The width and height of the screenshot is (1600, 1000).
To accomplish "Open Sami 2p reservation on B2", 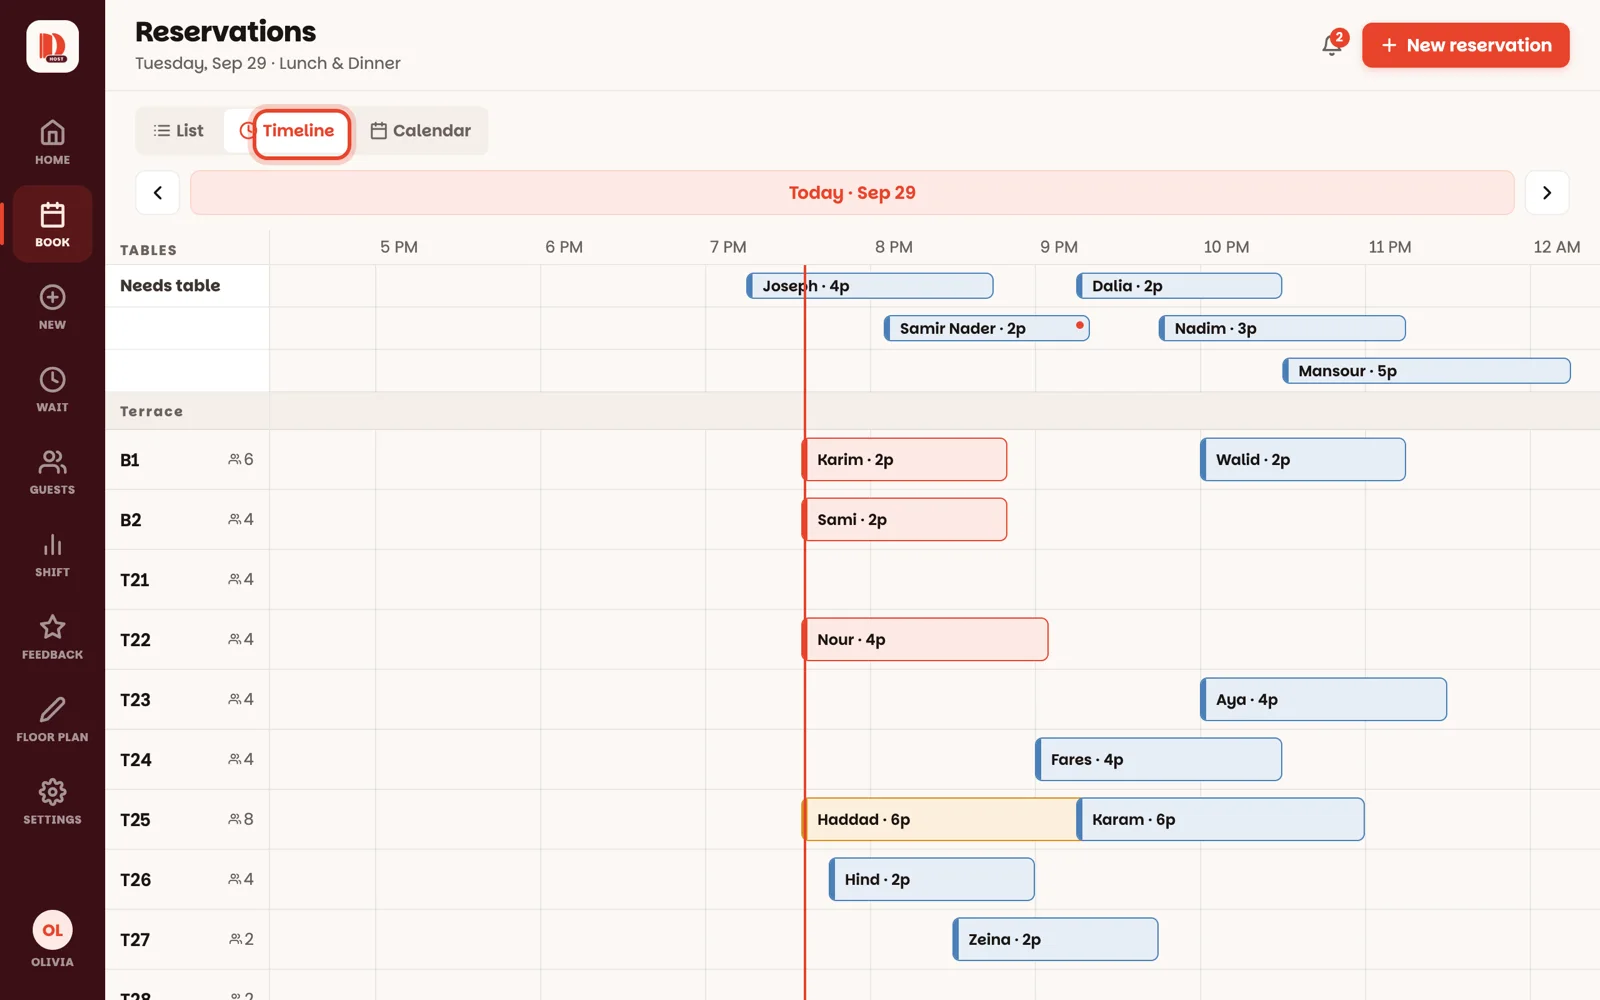I will click(904, 520).
